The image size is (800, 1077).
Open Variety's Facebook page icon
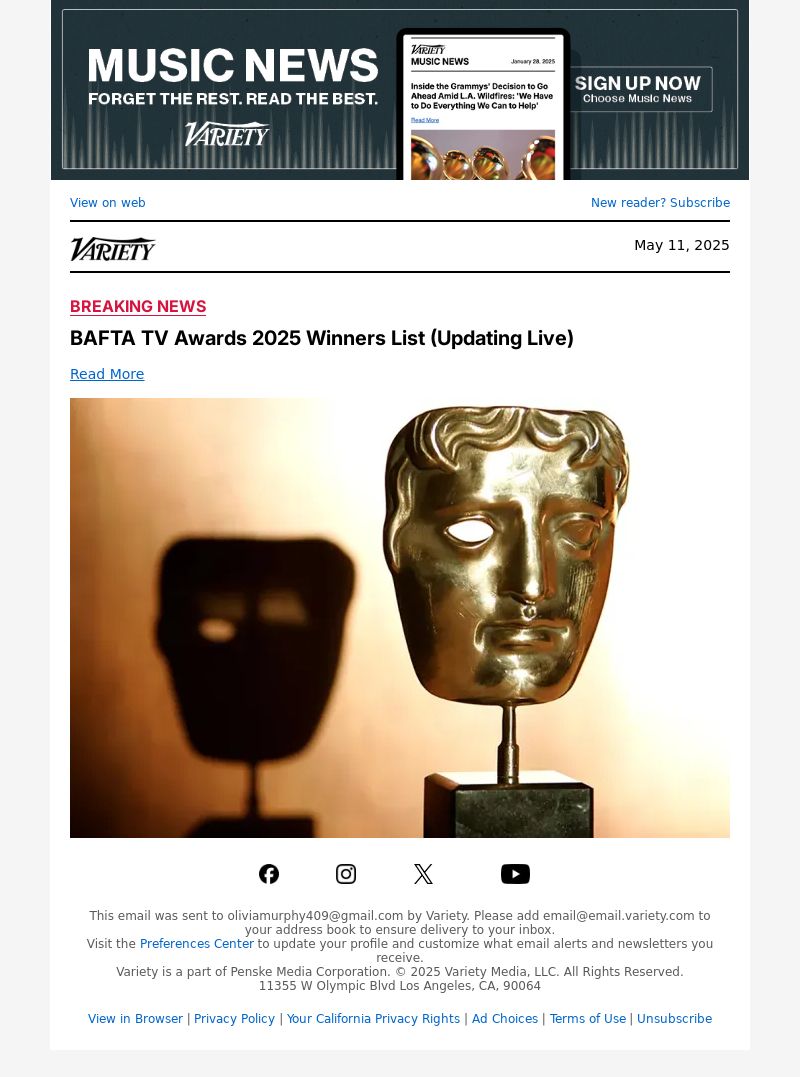tap(268, 874)
